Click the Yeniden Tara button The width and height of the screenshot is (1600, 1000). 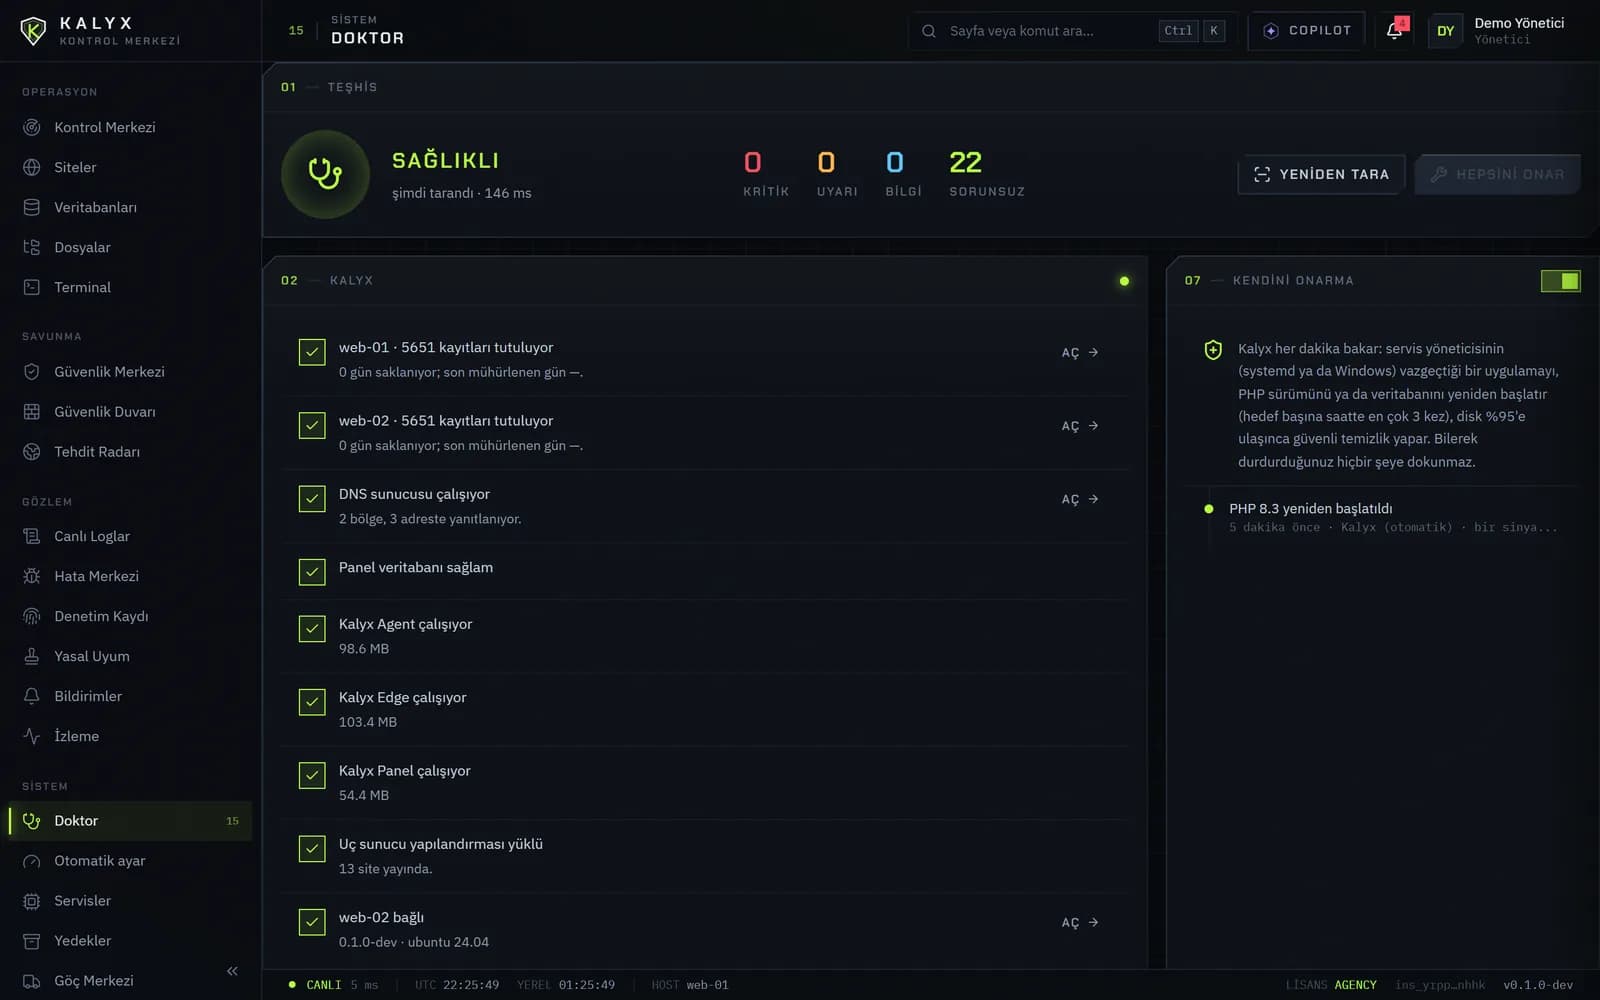coord(1321,174)
